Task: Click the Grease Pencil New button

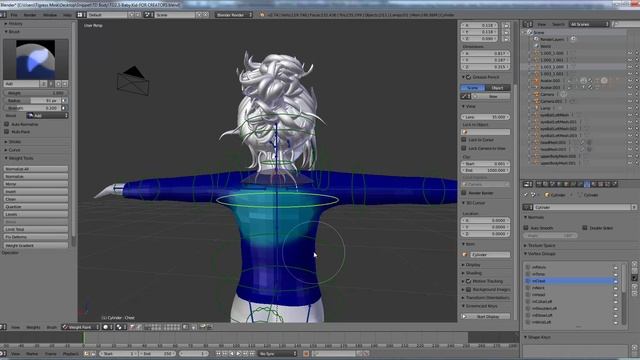Action: click(493, 96)
